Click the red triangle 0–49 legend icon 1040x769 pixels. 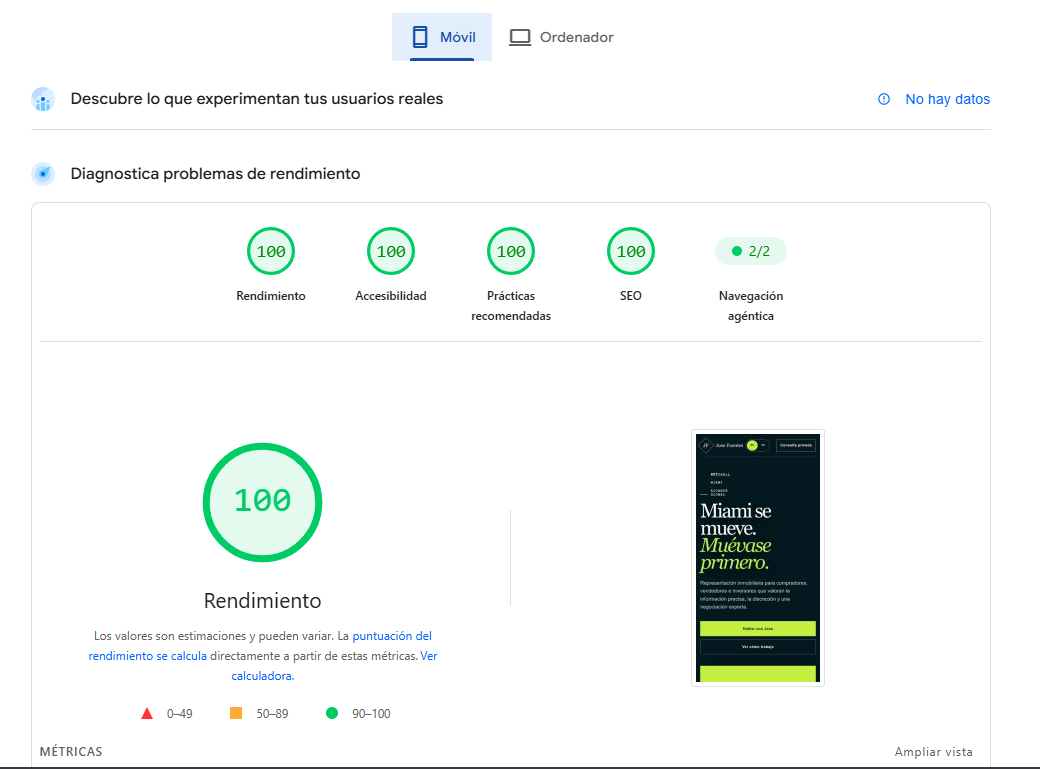147,713
